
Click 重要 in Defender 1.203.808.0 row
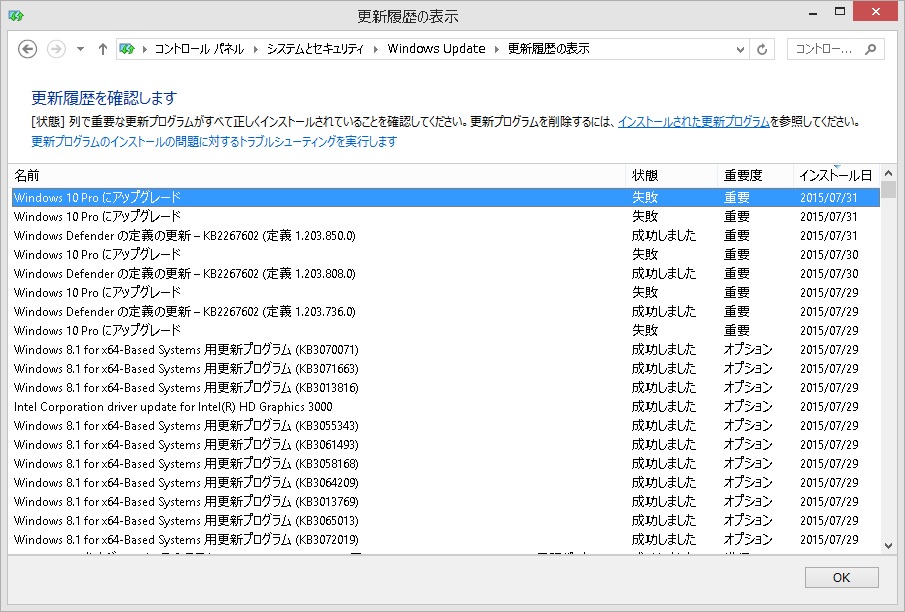737,274
